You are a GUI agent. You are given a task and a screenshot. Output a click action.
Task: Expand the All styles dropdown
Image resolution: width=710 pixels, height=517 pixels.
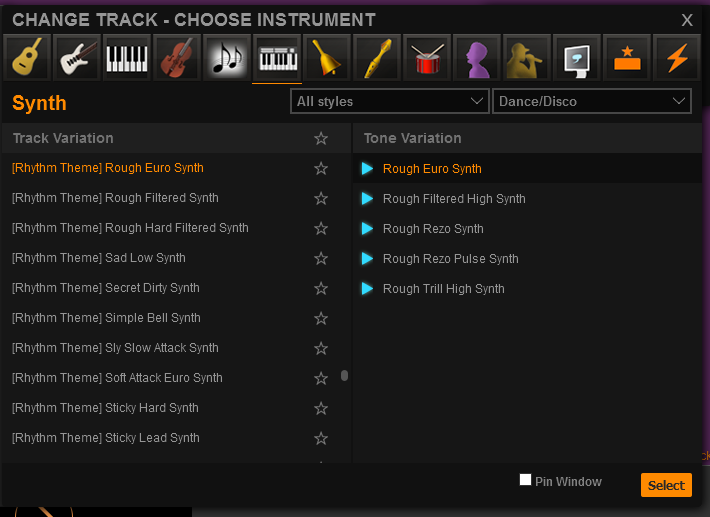coord(389,101)
